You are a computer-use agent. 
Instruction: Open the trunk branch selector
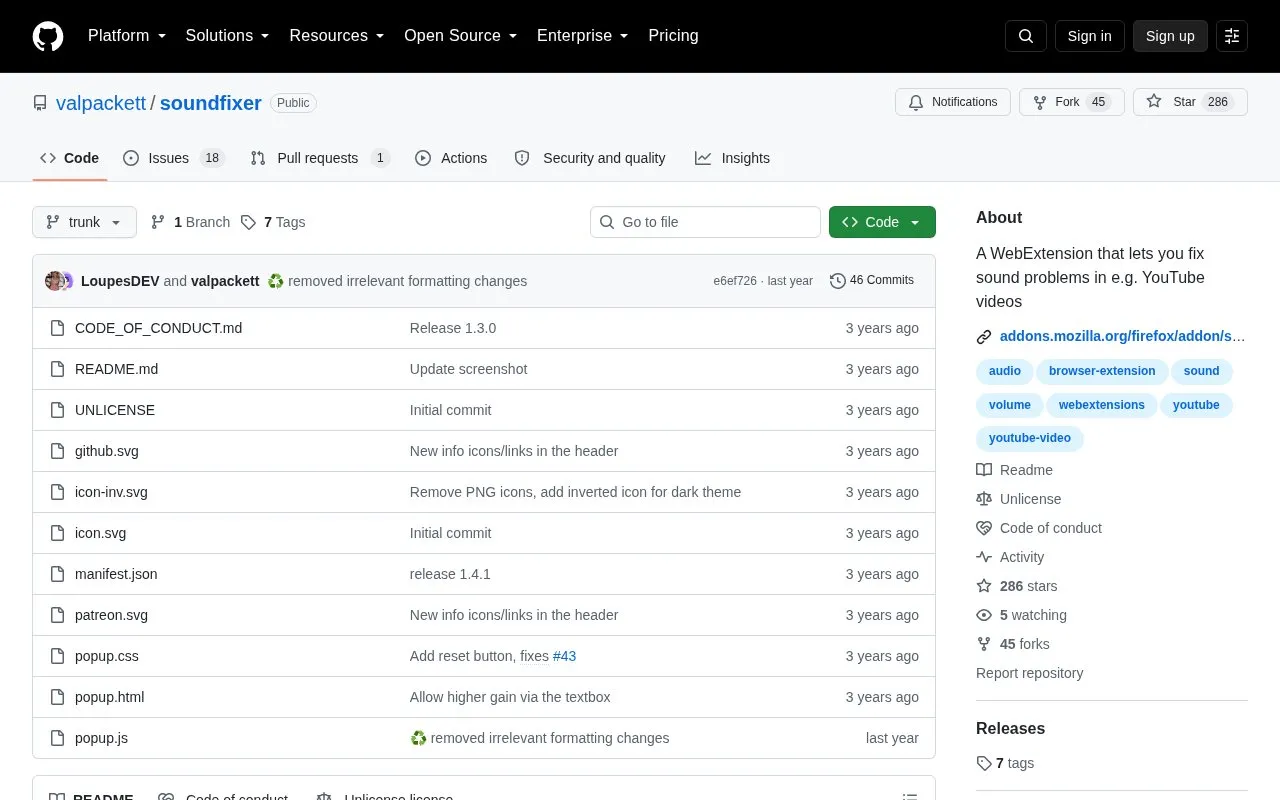click(x=84, y=222)
